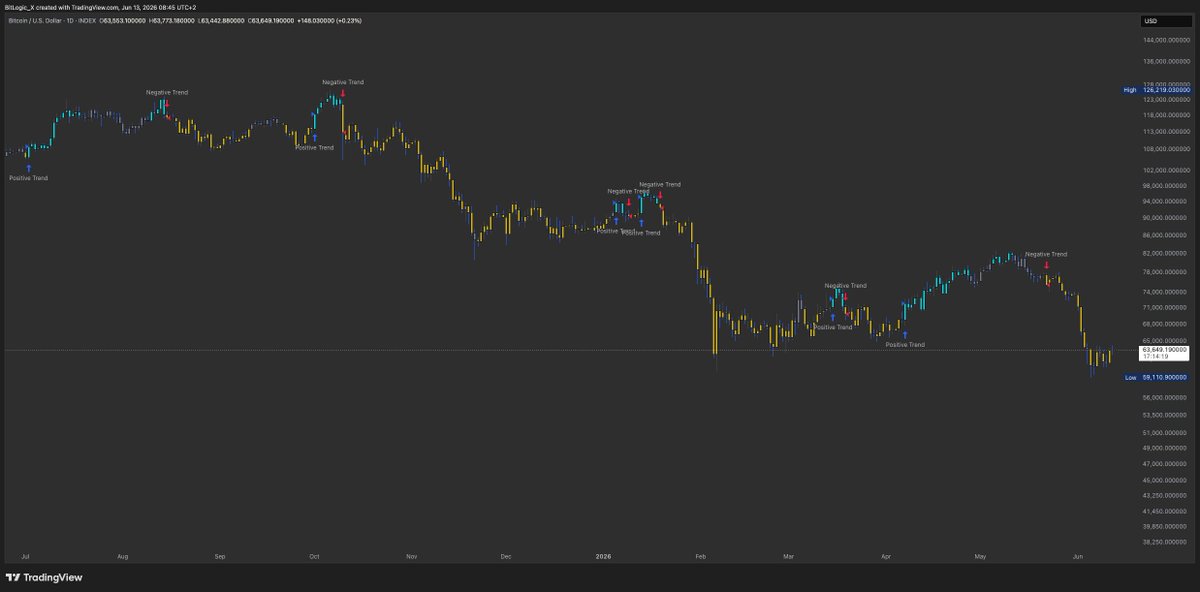Click the 43,250 price axis label
Viewport: 1200px width, 592px height.
(x=1165, y=495)
